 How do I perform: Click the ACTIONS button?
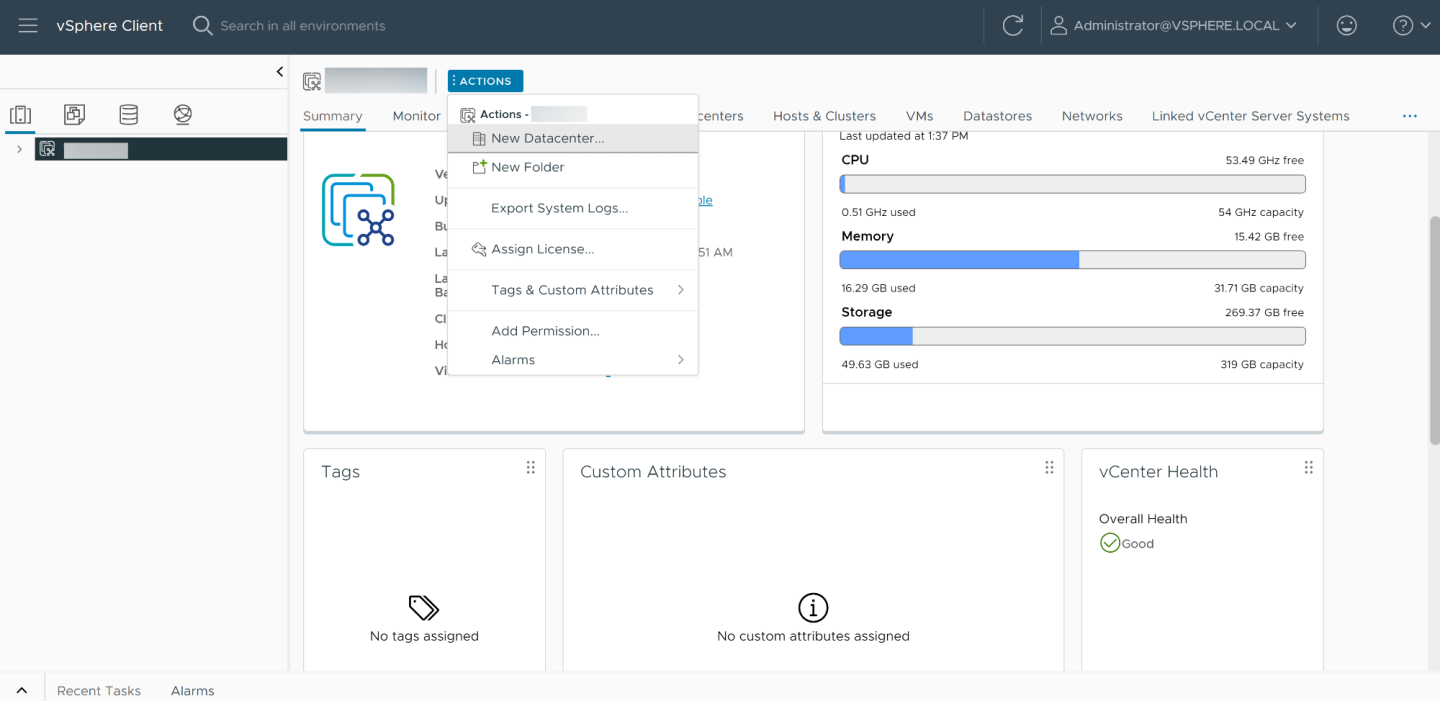tap(485, 81)
